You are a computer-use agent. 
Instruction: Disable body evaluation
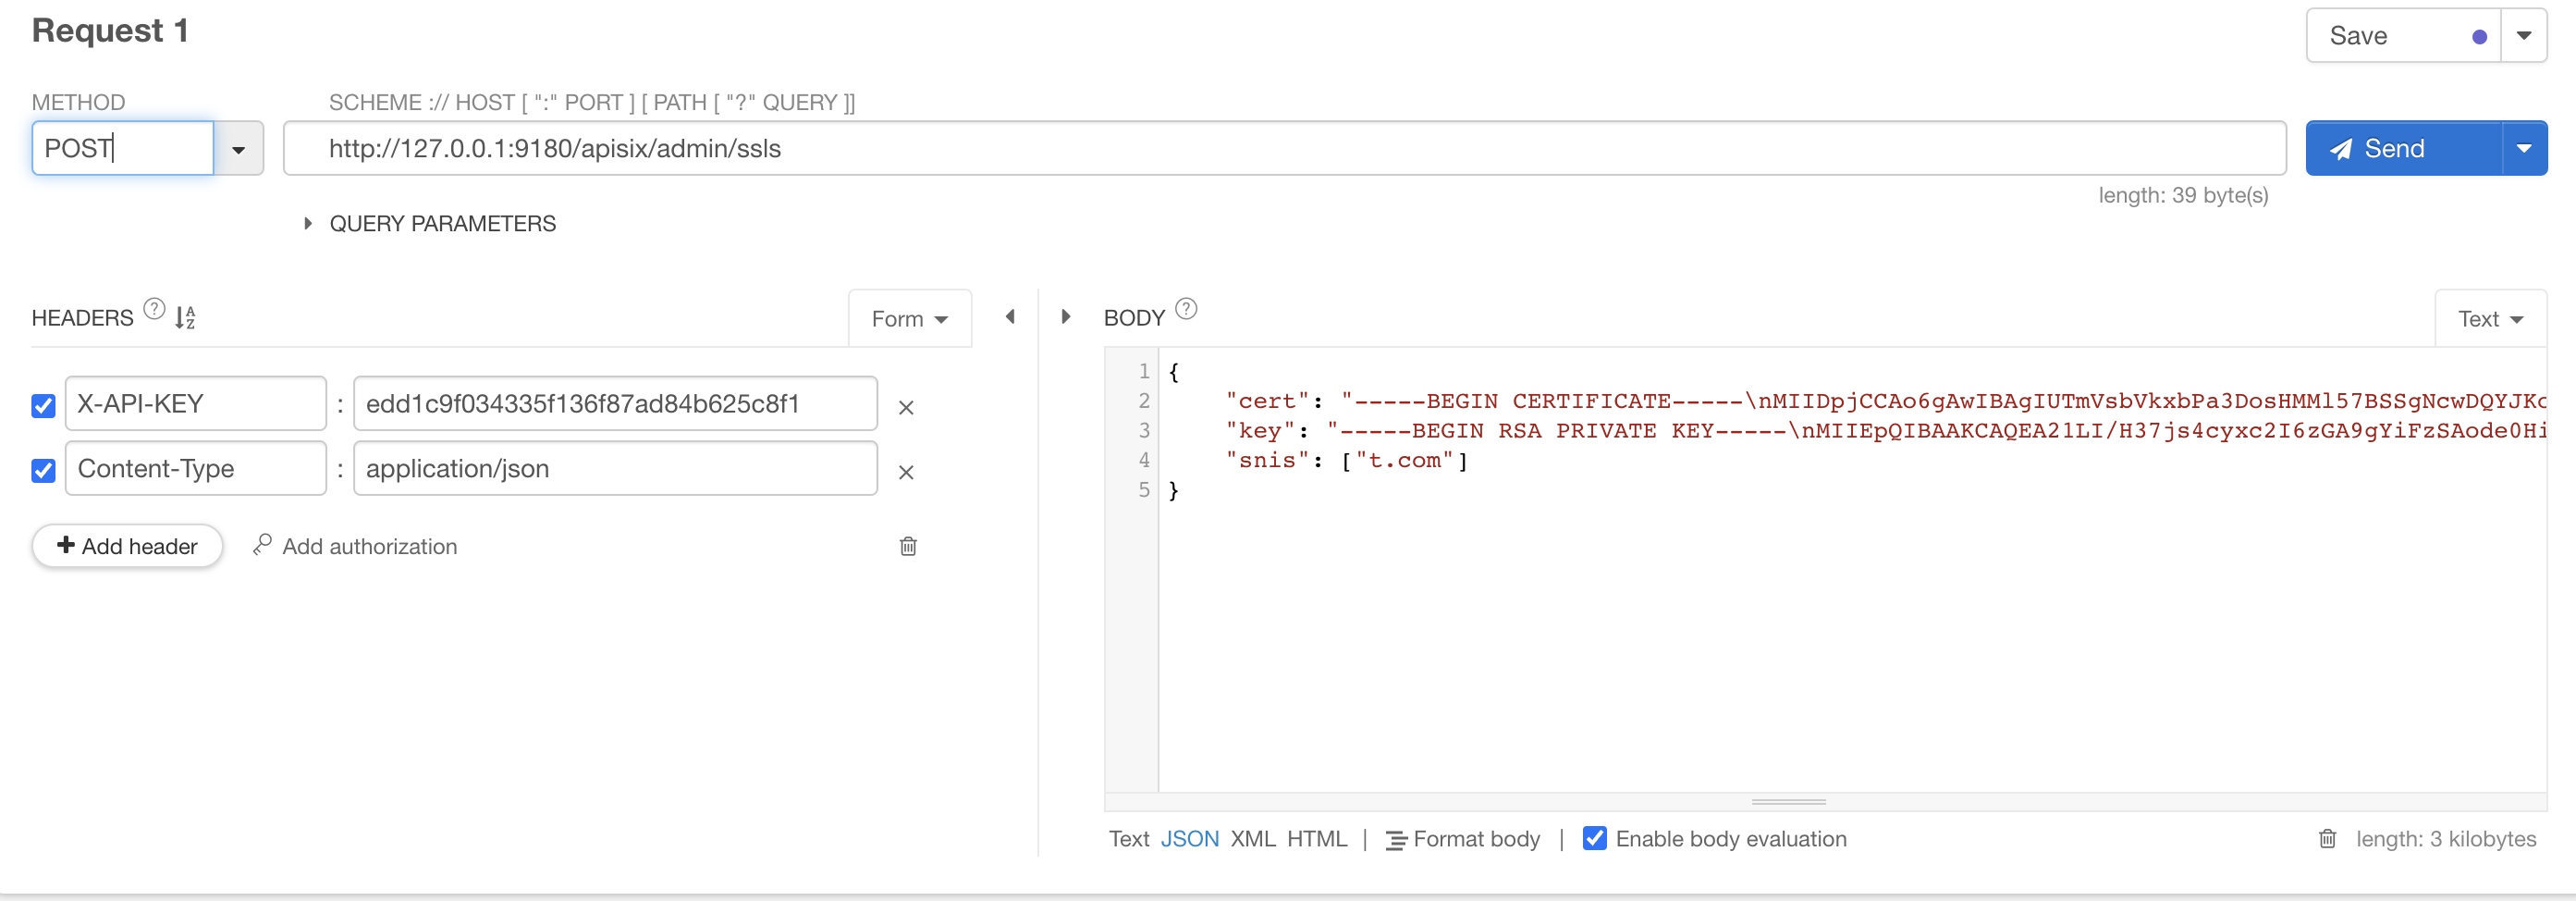1596,839
